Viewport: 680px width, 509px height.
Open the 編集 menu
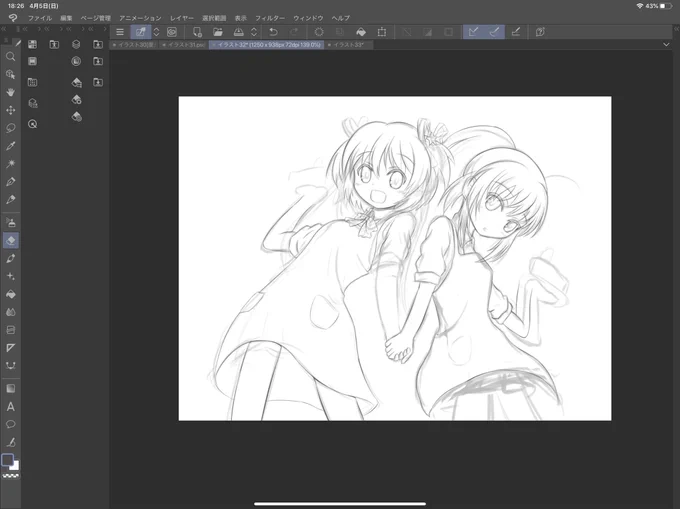click(x=66, y=18)
